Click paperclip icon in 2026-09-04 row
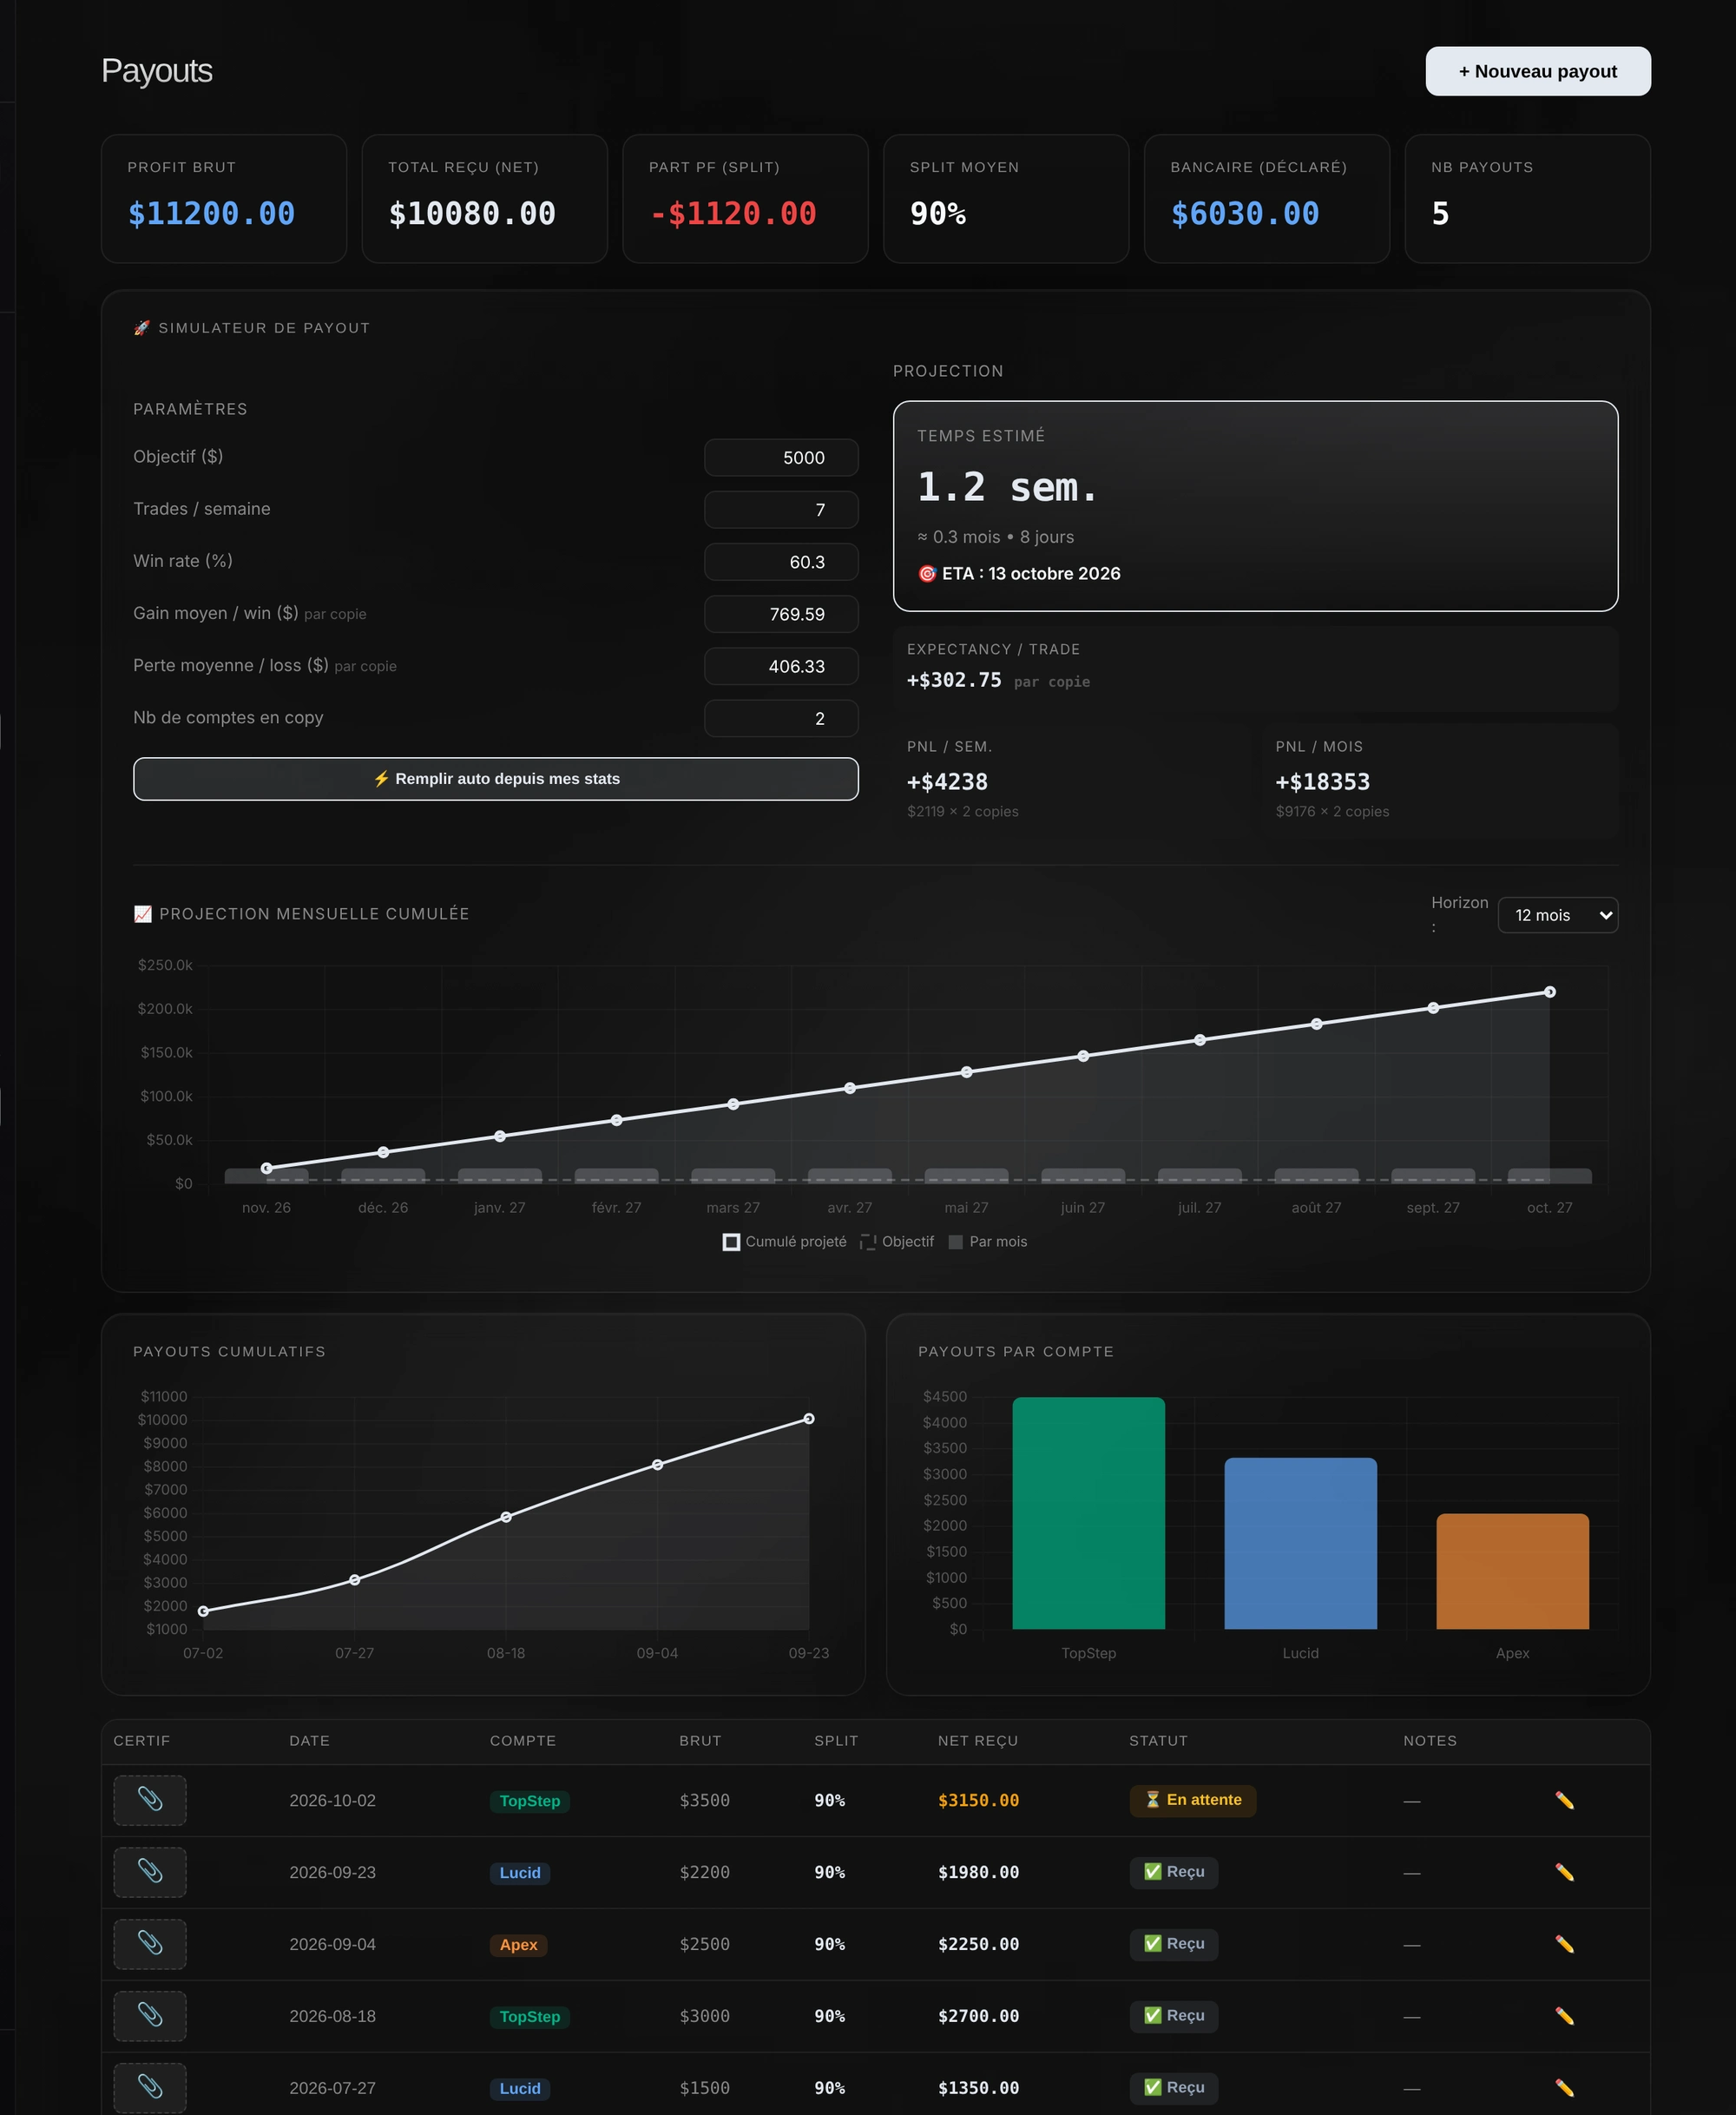The image size is (1736, 2115). pos(150,1944)
